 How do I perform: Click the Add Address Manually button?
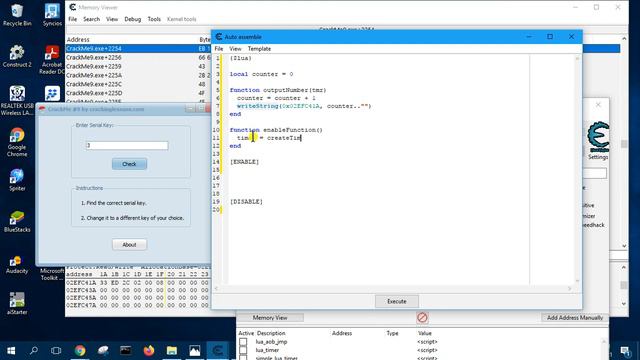pyautogui.click(x=575, y=318)
